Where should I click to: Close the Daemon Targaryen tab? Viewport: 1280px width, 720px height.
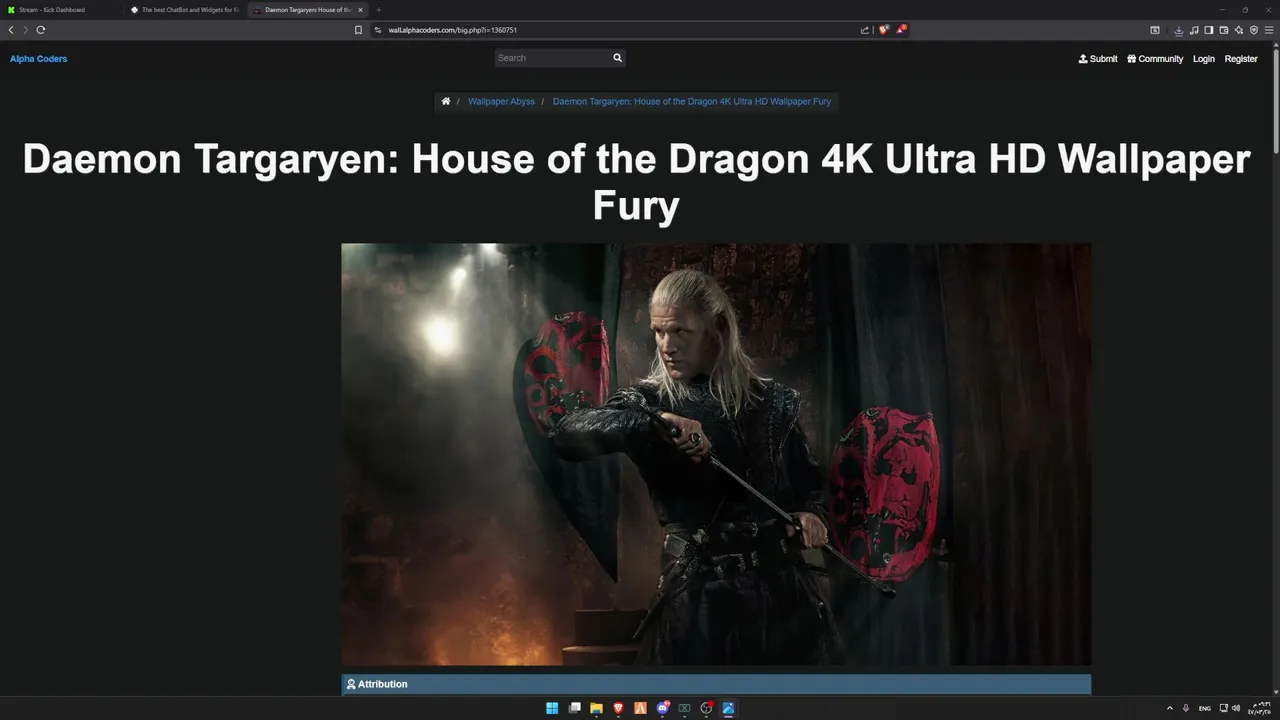pyautogui.click(x=361, y=10)
